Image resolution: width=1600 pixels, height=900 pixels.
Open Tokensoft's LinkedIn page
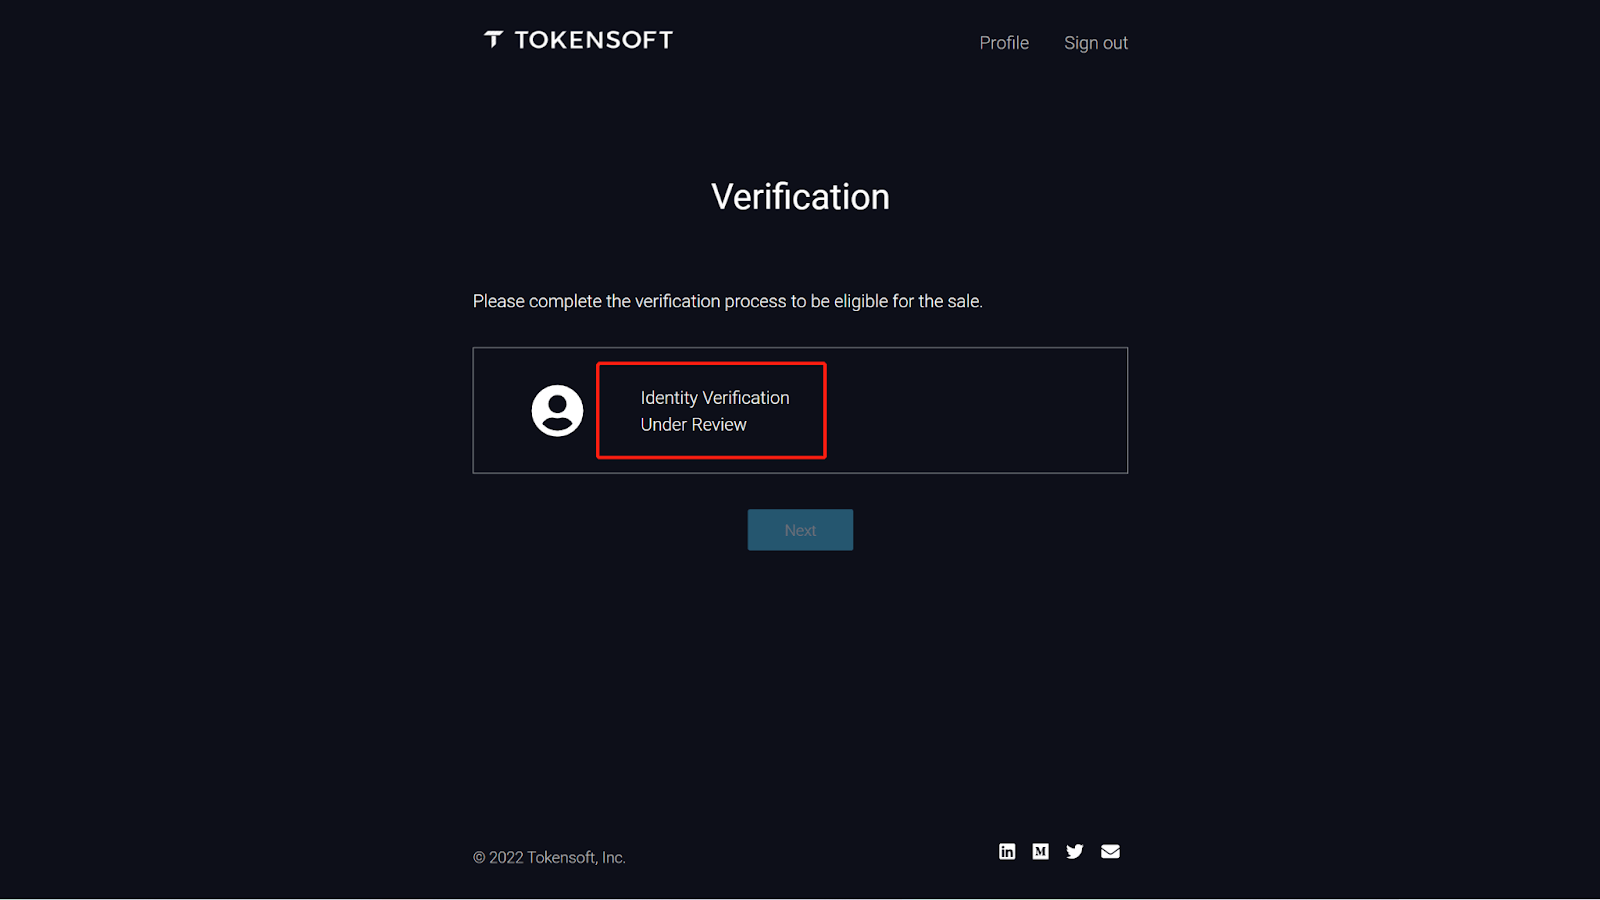click(x=1007, y=851)
